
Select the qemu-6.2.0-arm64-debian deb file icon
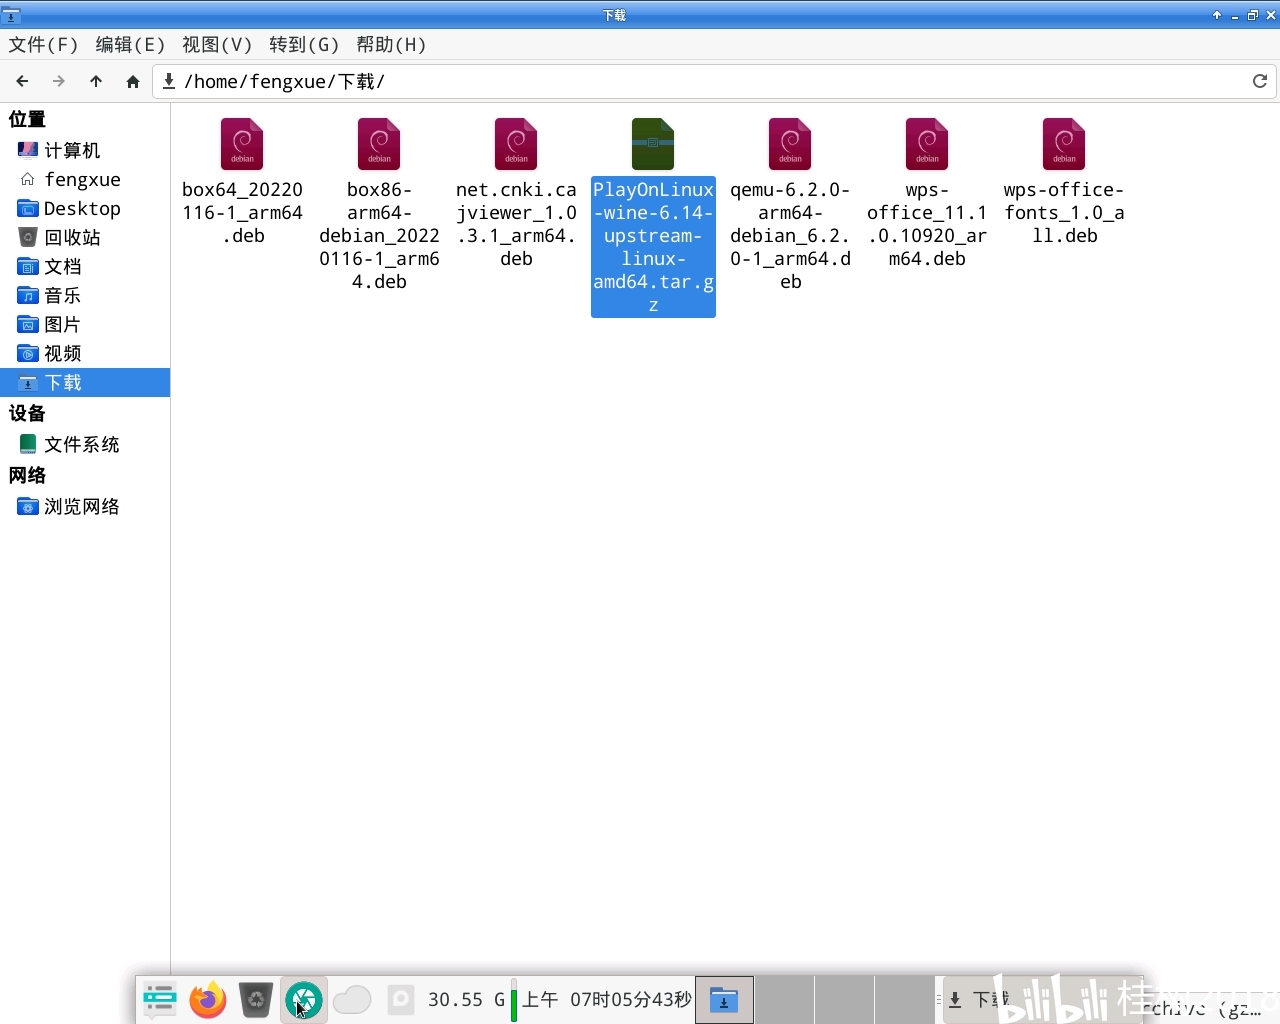coord(790,144)
